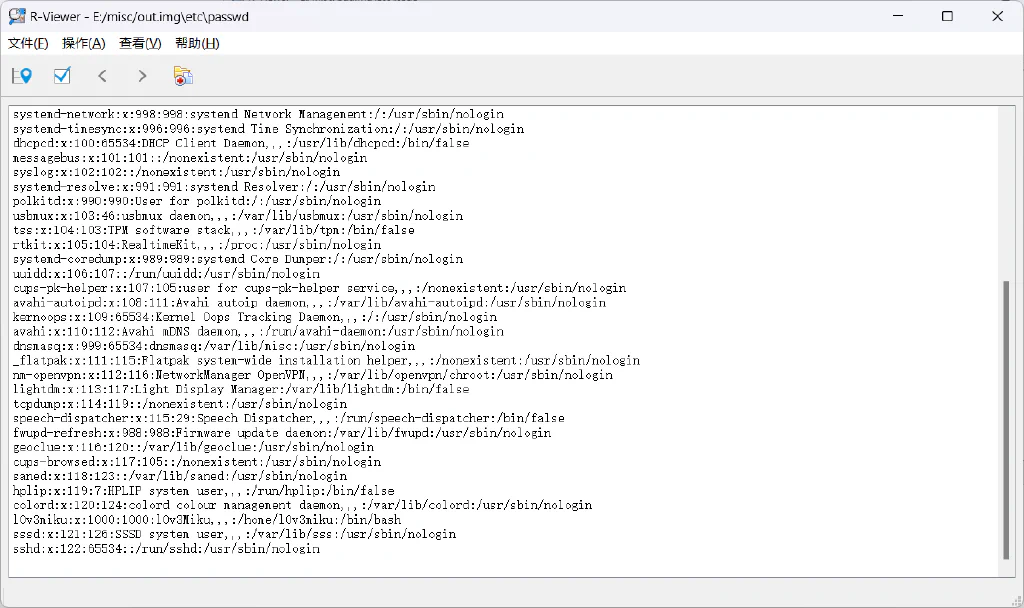Click the nm-openvpn line
1024x608 pixels.
coord(313,375)
